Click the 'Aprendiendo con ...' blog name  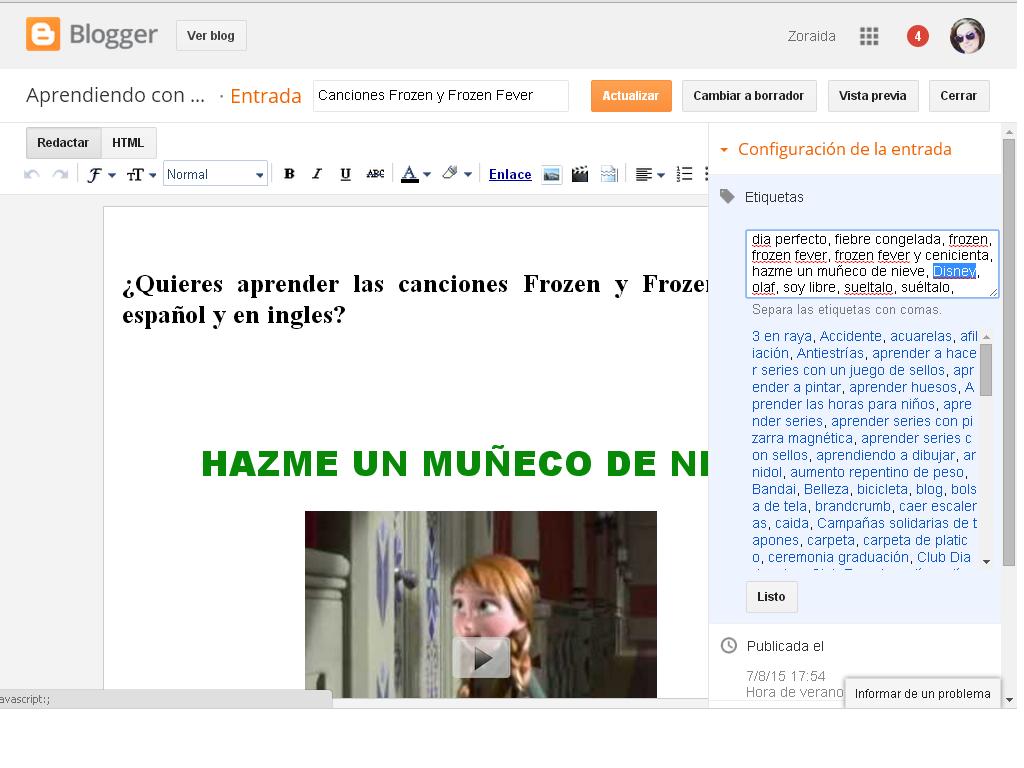pos(116,95)
